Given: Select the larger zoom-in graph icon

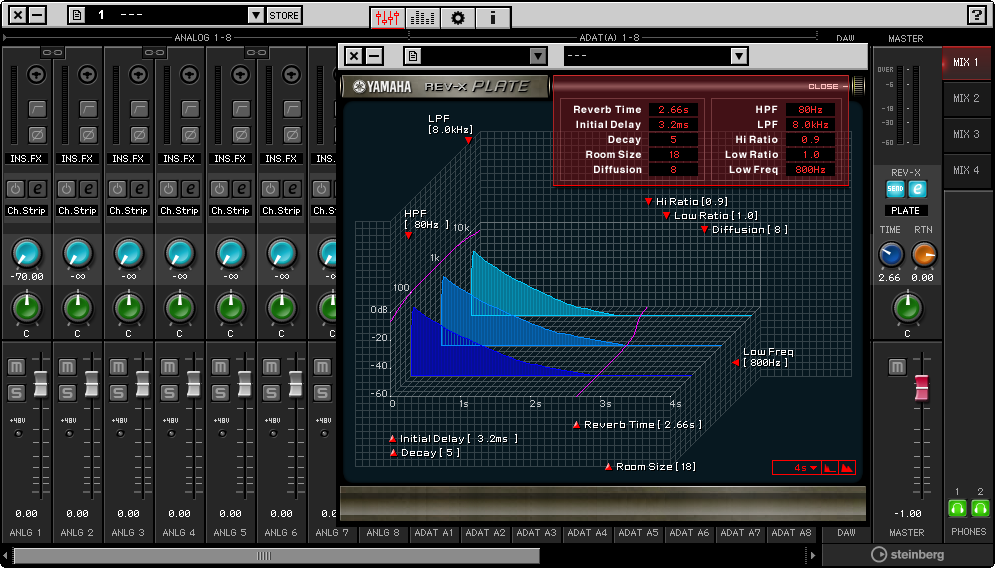Looking at the screenshot, I should [x=847, y=468].
